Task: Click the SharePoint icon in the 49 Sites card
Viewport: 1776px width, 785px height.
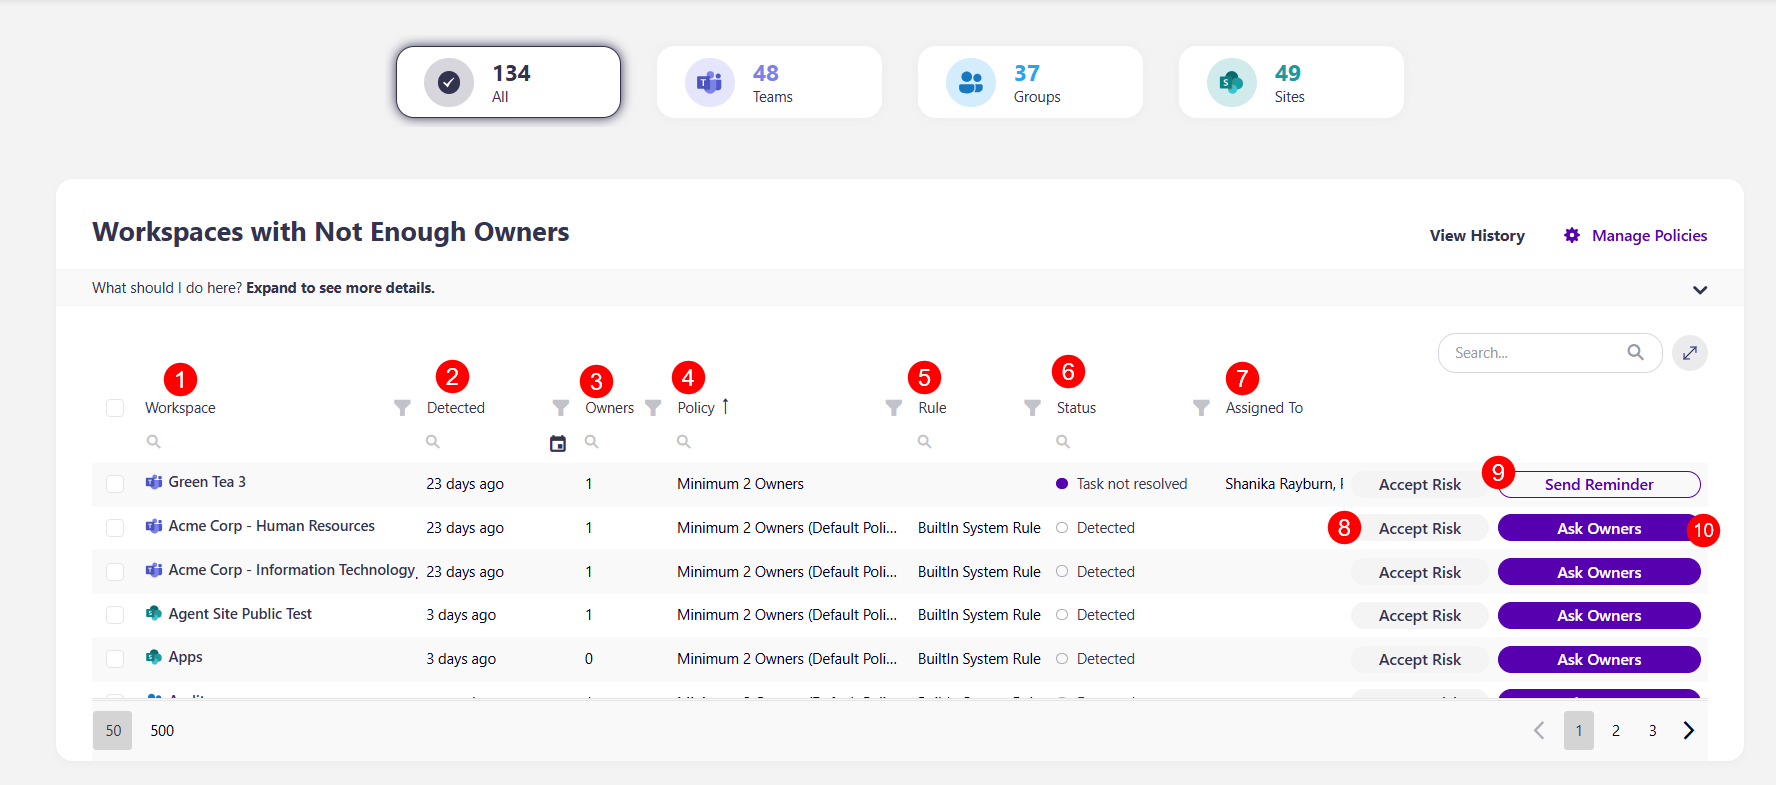Action: tap(1231, 82)
